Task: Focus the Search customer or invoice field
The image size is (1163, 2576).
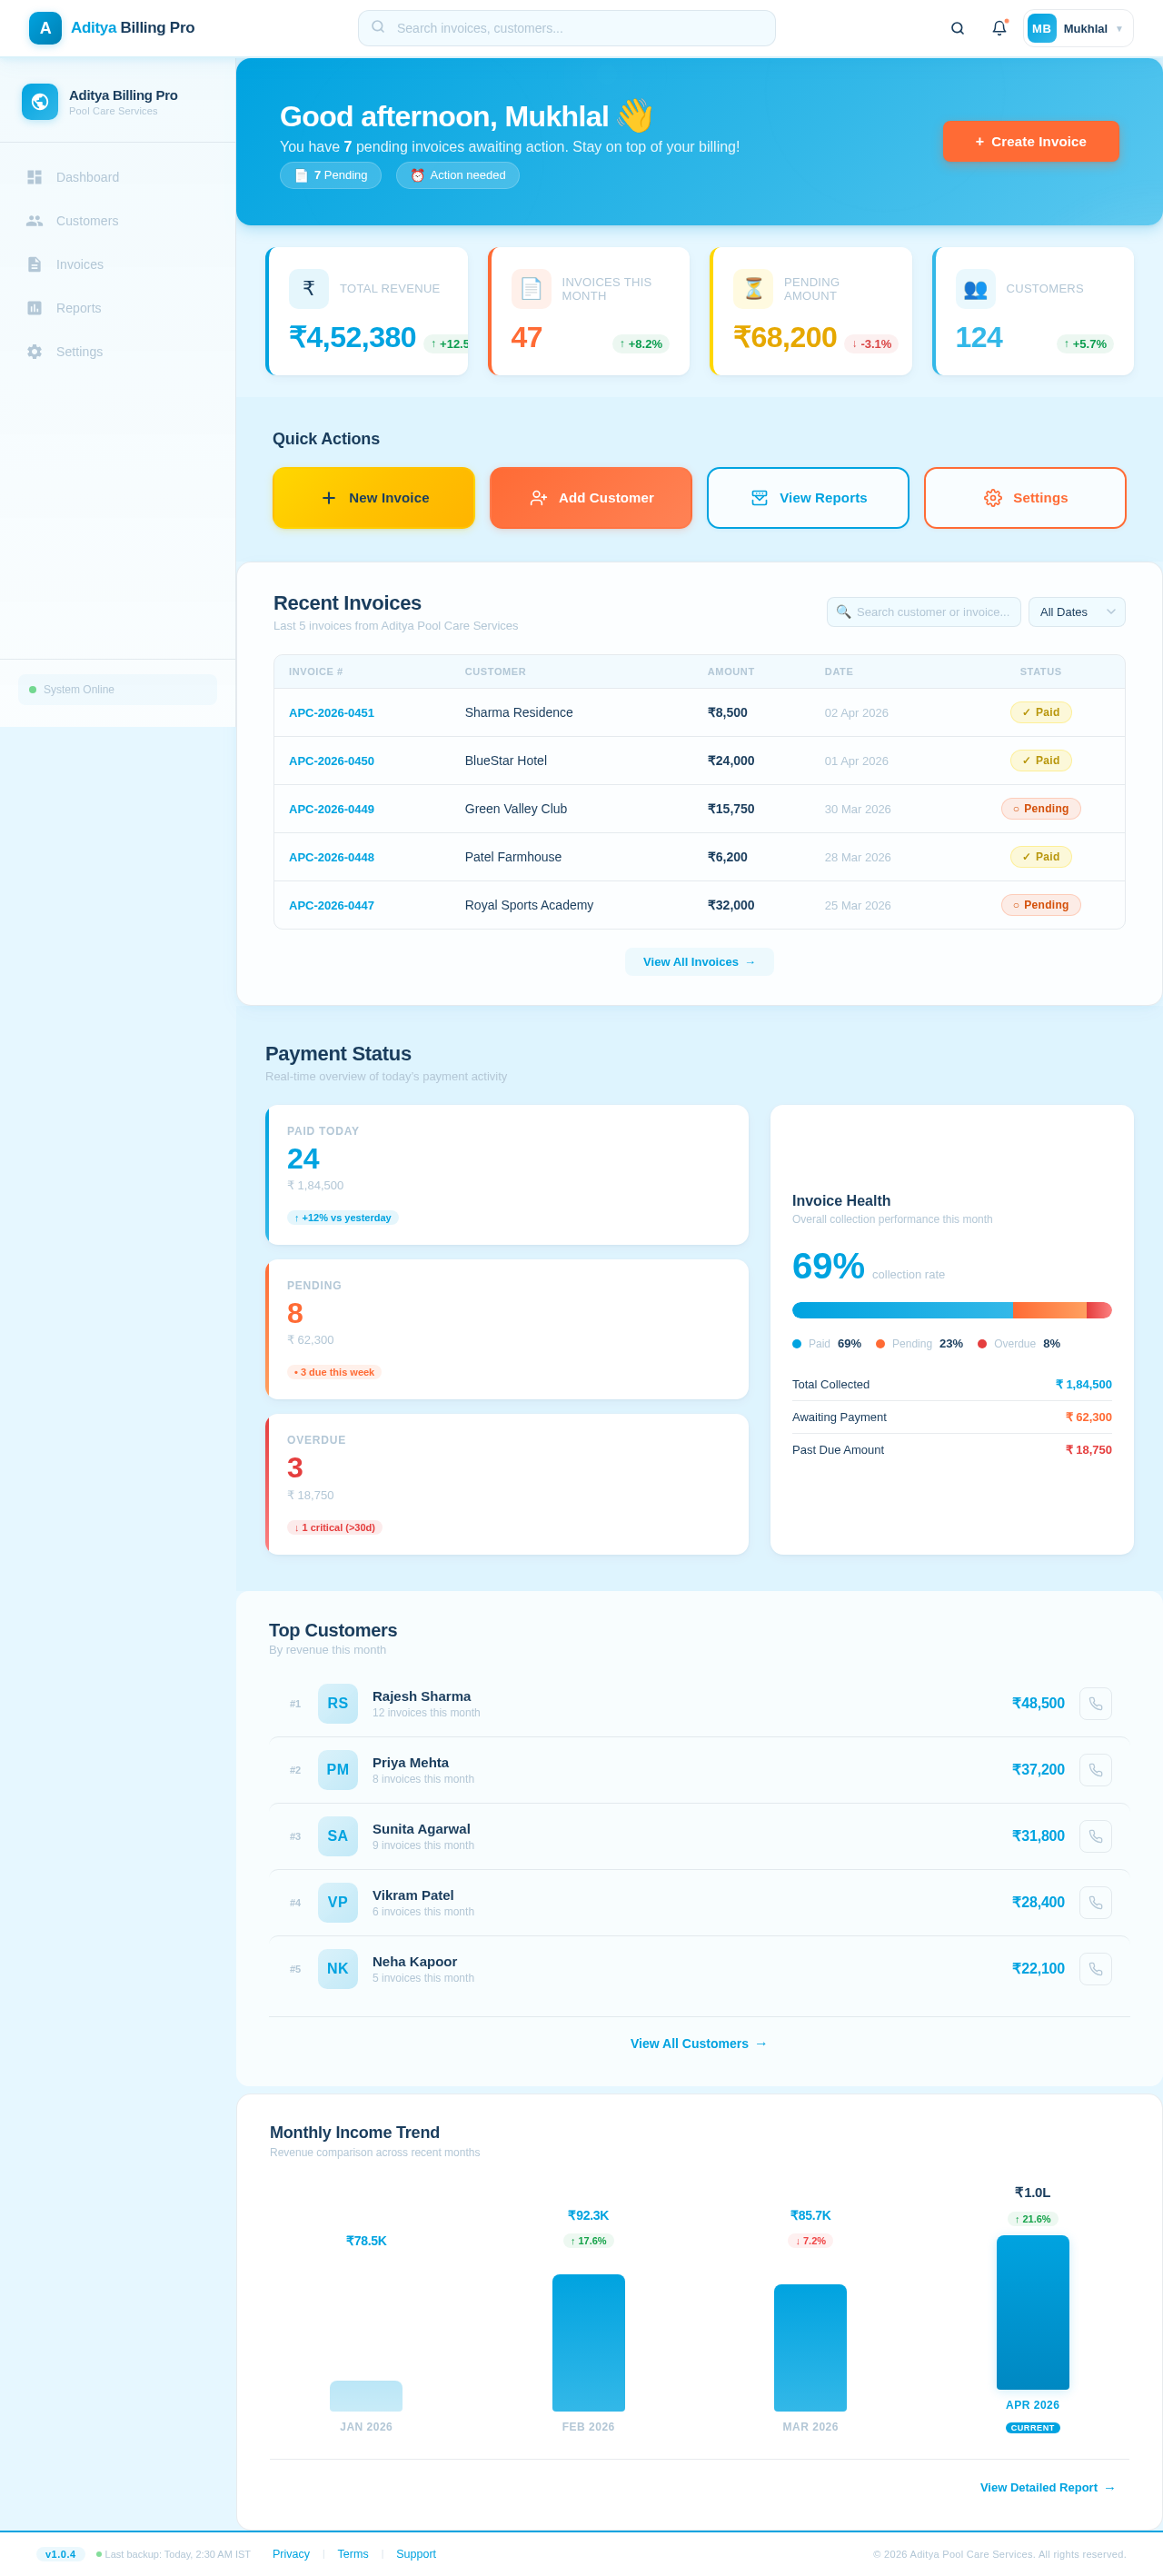Action: click(x=923, y=612)
